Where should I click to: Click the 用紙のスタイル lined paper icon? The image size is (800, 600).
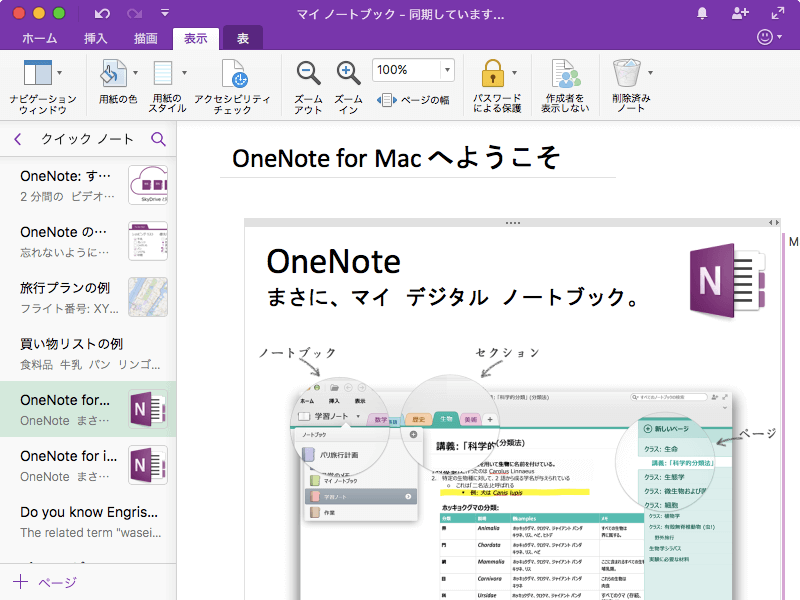click(163, 72)
